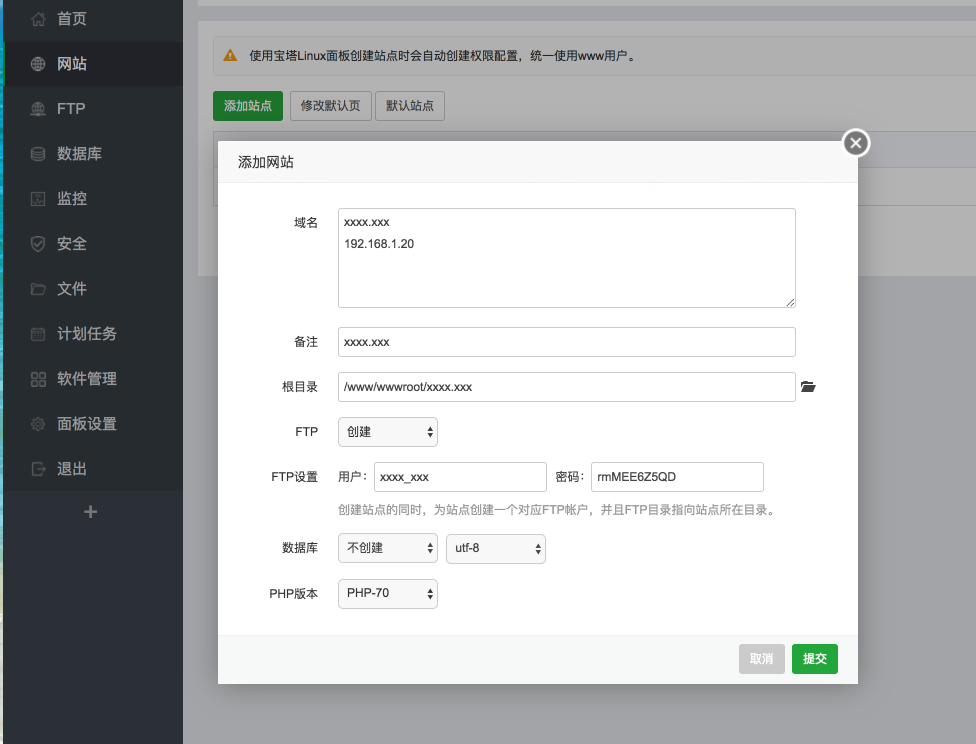Click the folder icon next to 根目录

coord(808,386)
